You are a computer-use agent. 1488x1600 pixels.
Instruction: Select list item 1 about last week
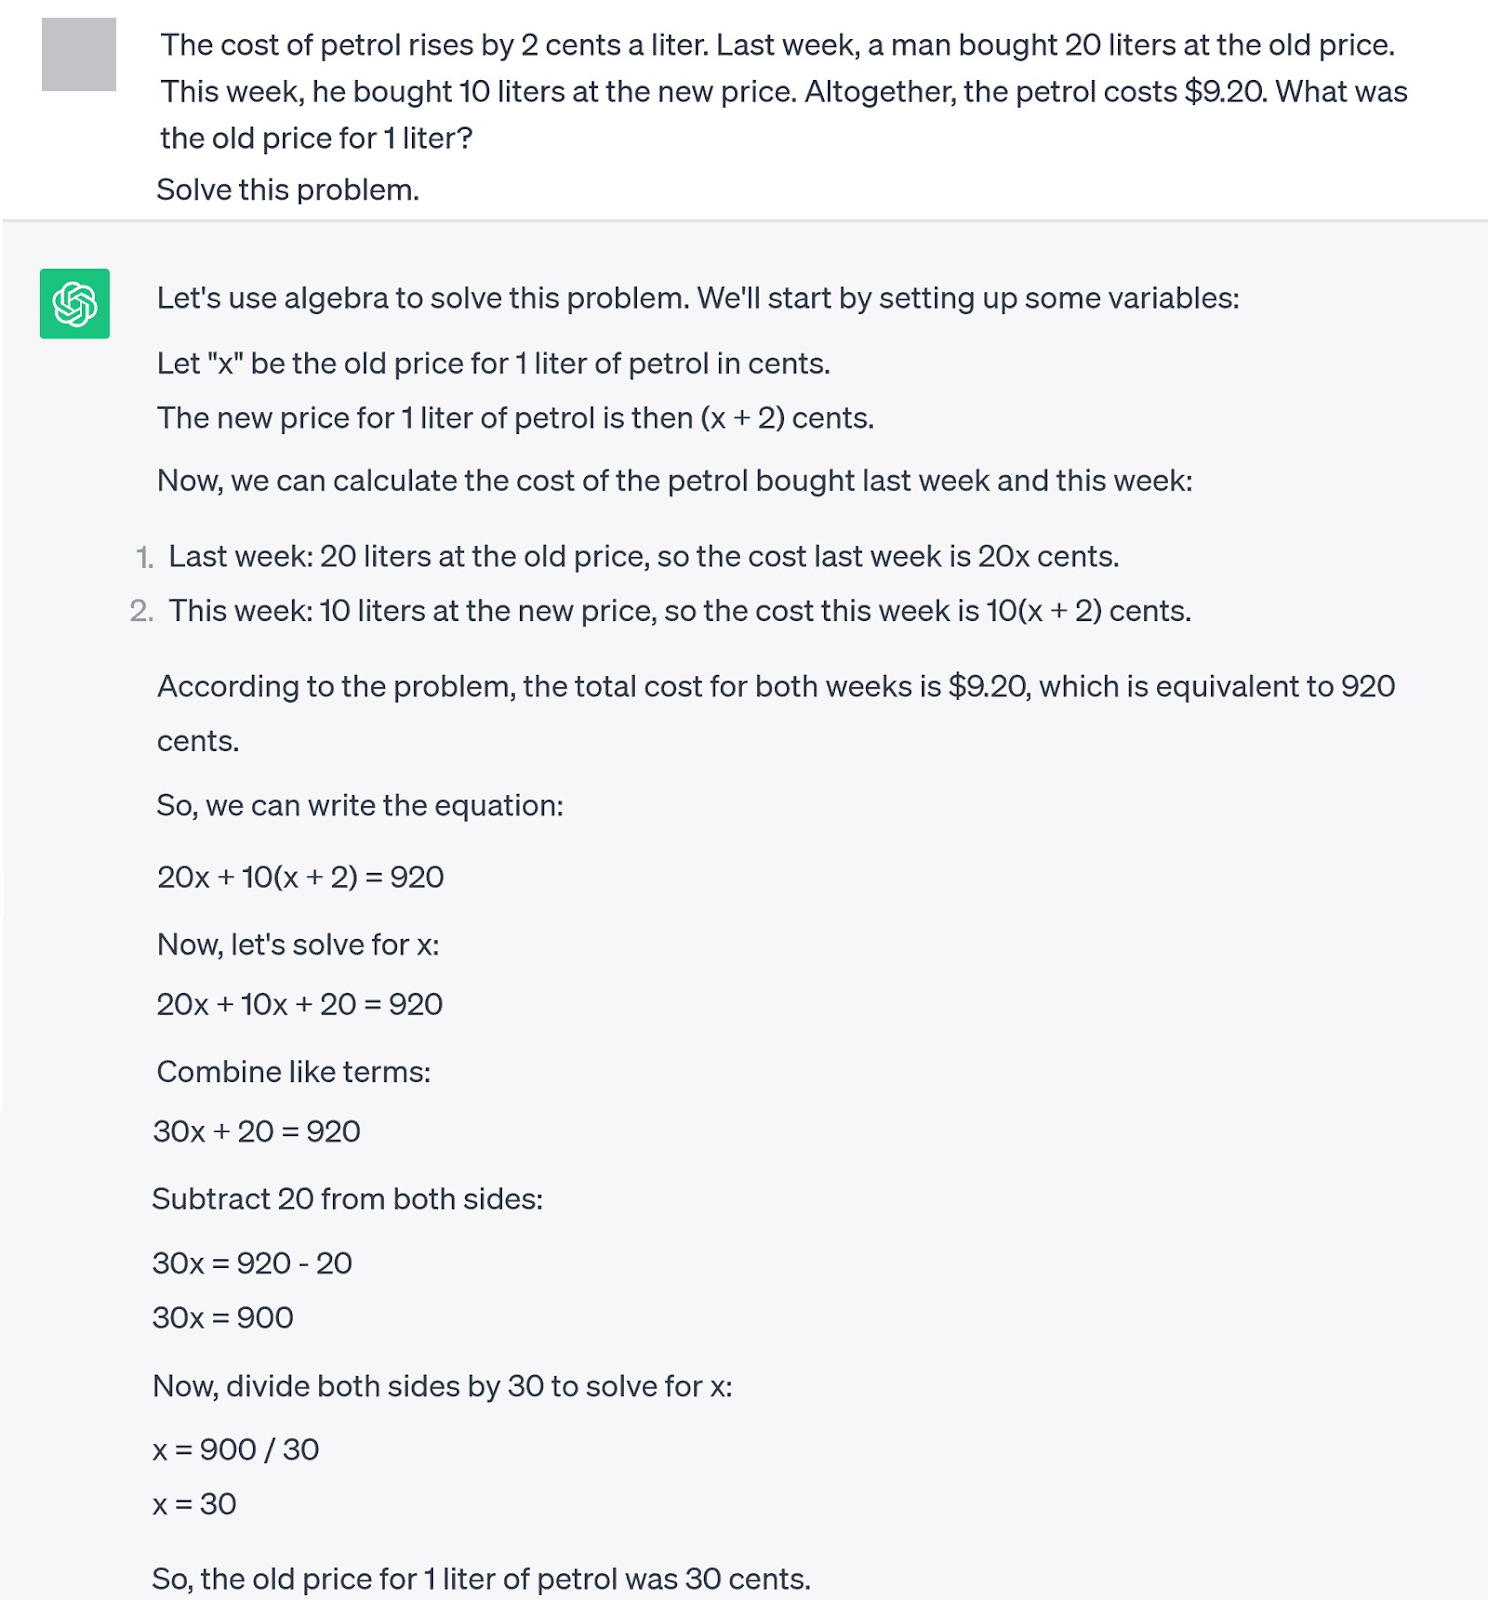coord(643,556)
